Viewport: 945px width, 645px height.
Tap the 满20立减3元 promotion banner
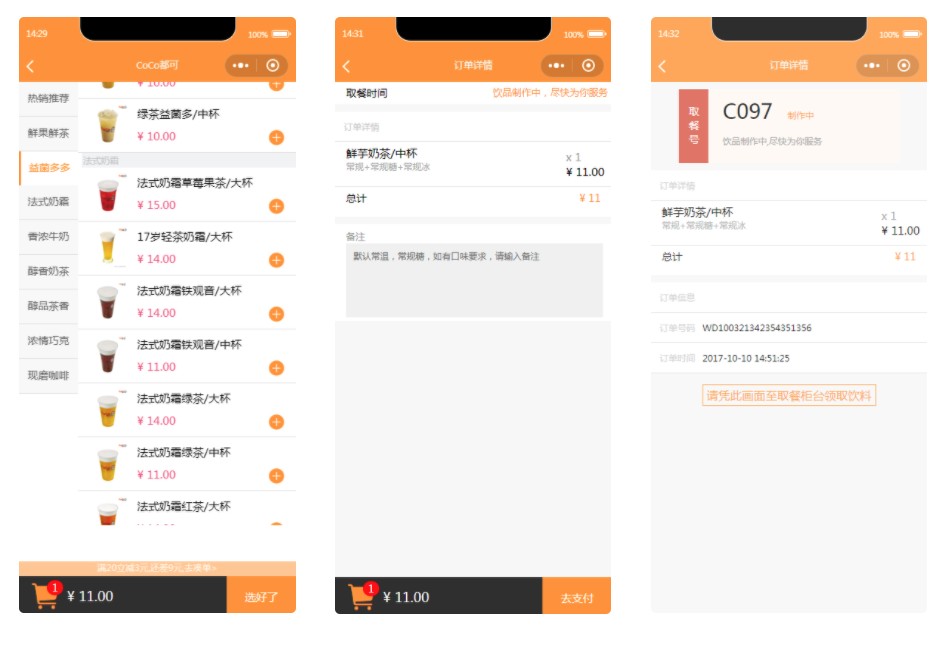tap(157, 568)
